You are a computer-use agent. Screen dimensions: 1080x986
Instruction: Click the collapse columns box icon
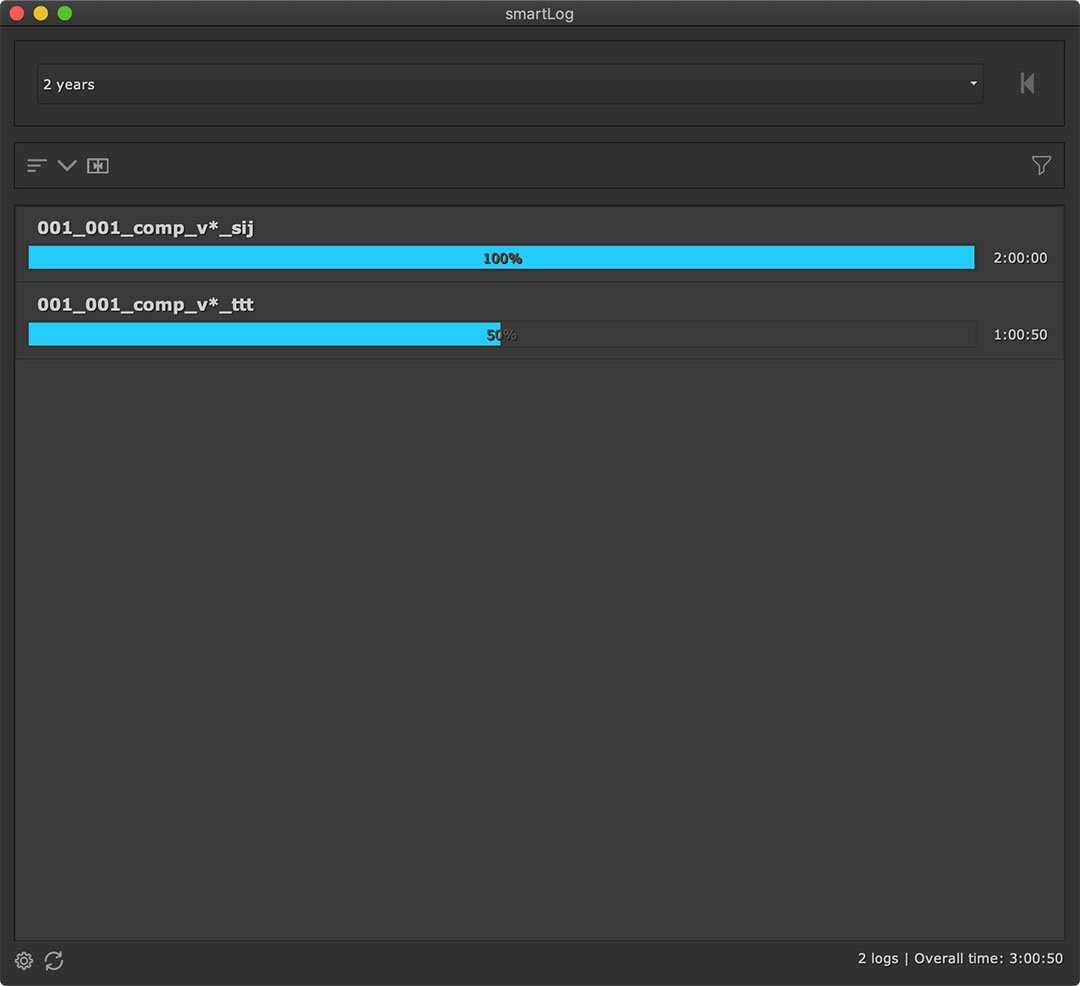[x=97, y=166]
